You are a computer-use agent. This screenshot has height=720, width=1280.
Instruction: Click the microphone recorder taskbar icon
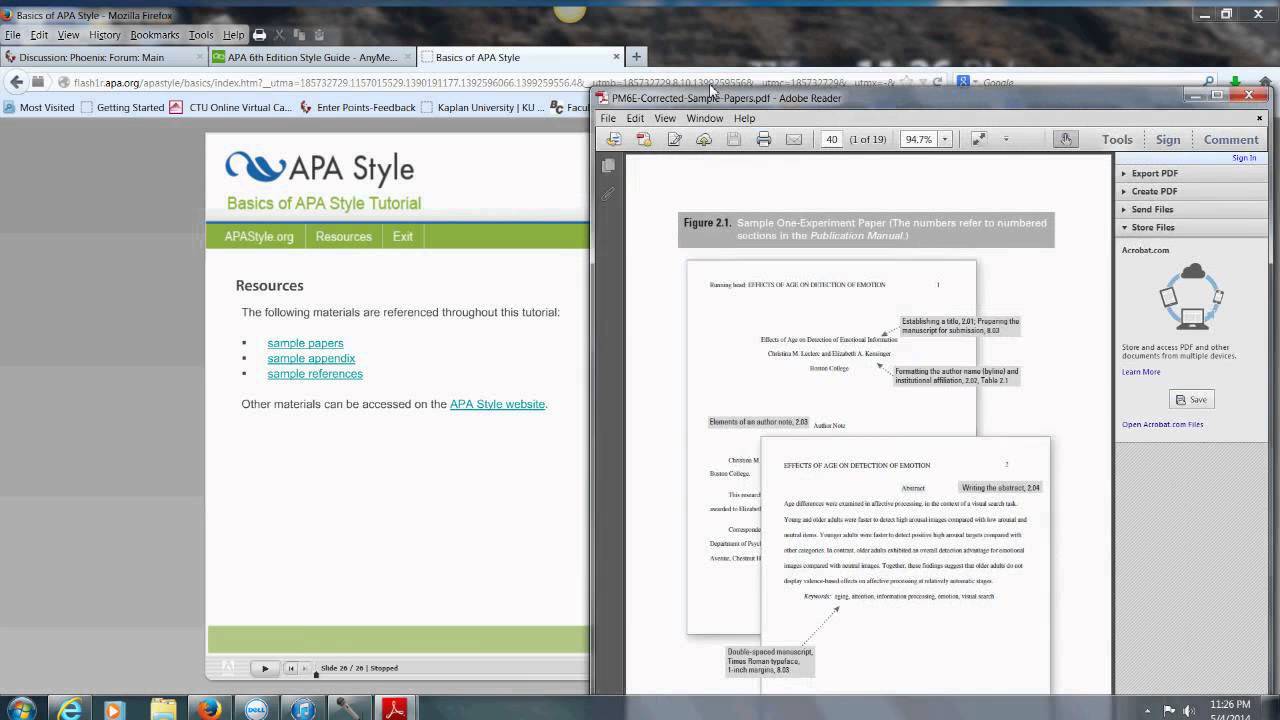pos(347,709)
